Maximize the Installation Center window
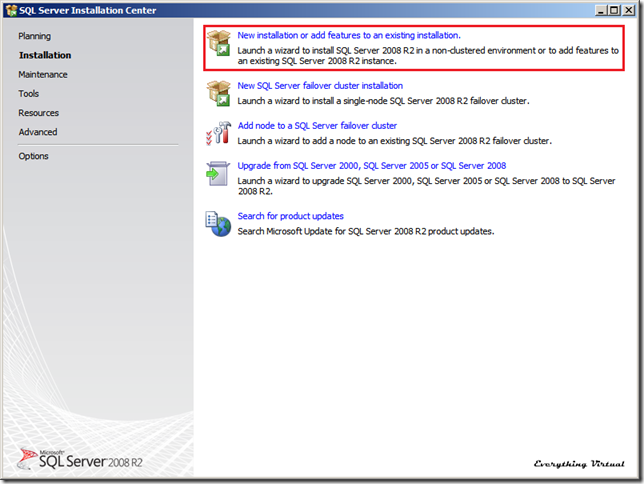644x484 pixels. pos(614,10)
